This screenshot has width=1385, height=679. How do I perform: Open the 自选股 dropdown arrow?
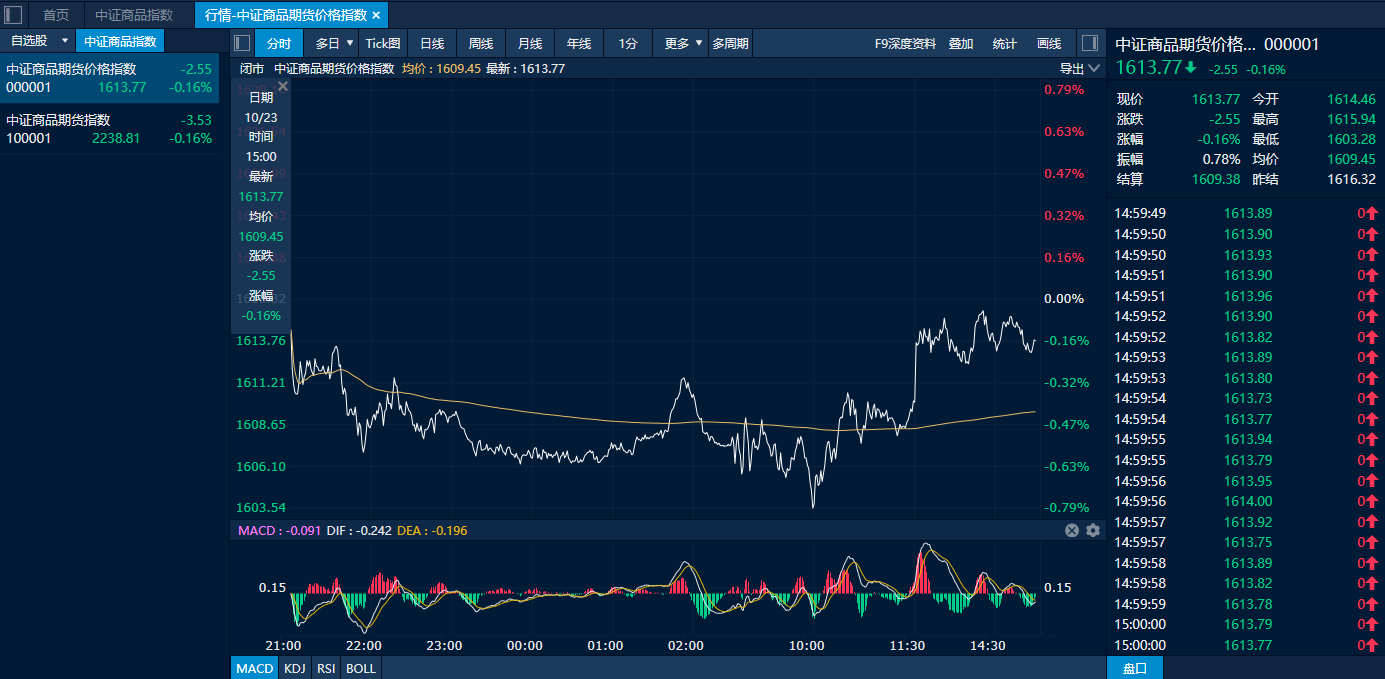click(65, 41)
